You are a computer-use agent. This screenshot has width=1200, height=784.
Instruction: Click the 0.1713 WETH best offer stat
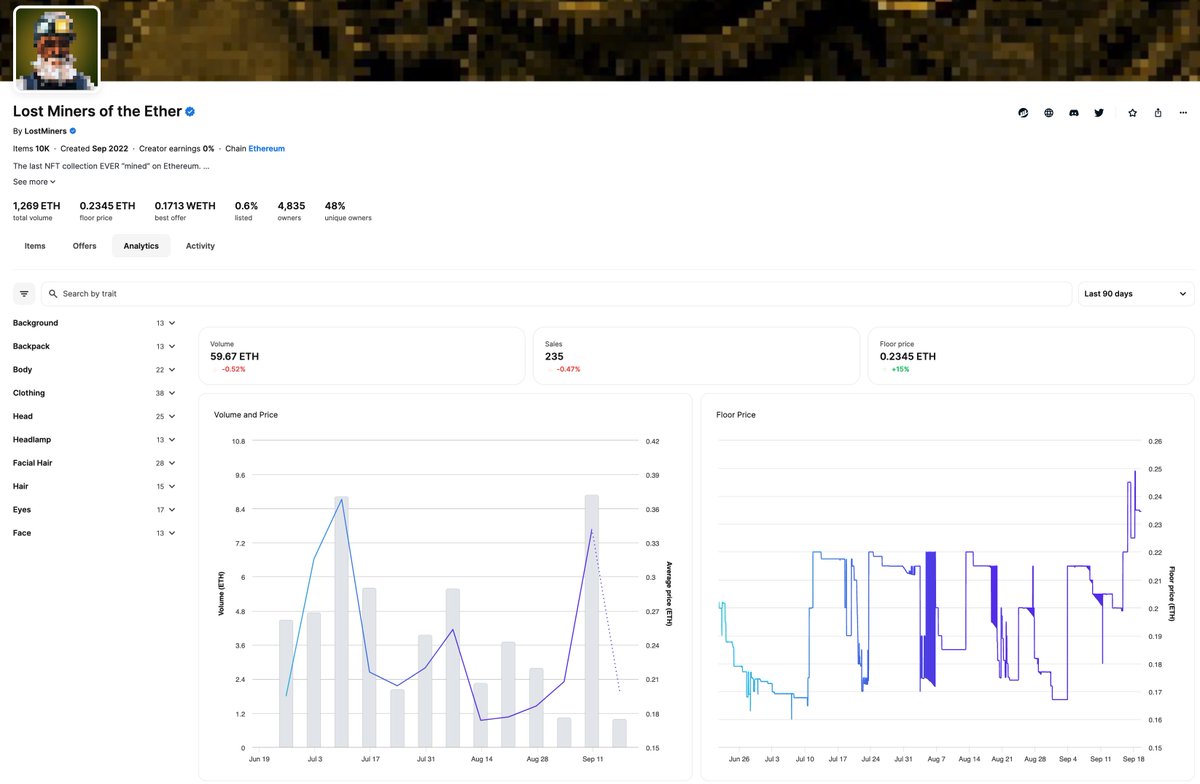click(185, 211)
